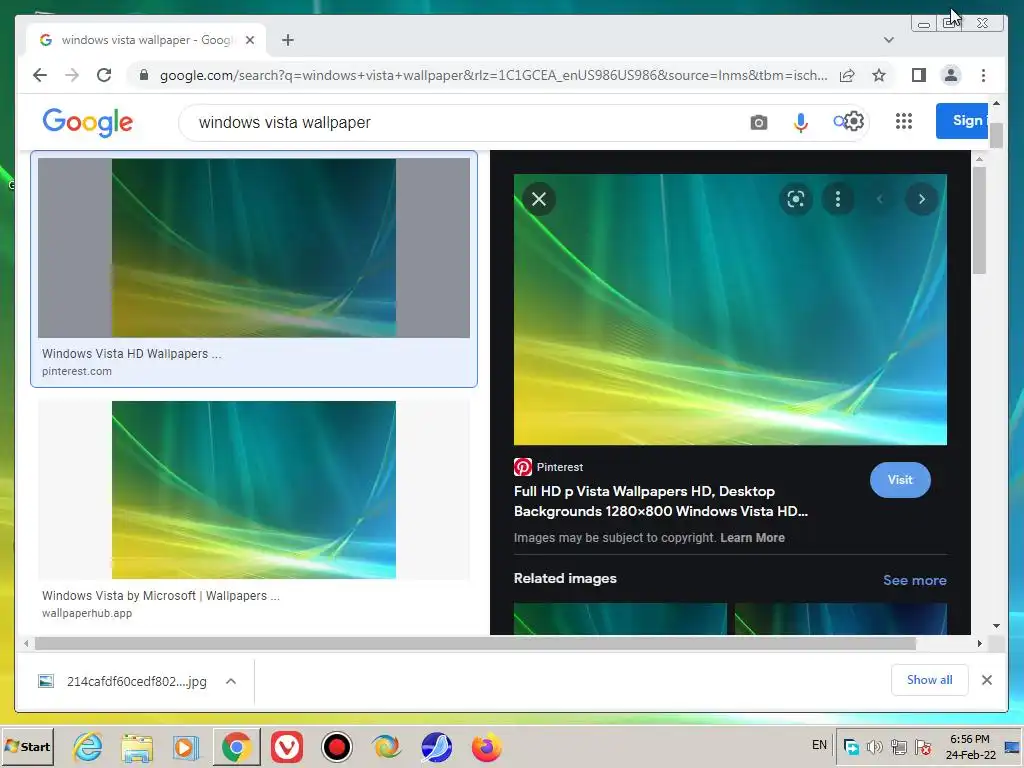Search by image using the camera icon
1024x768 pixels.
point(759,122)
